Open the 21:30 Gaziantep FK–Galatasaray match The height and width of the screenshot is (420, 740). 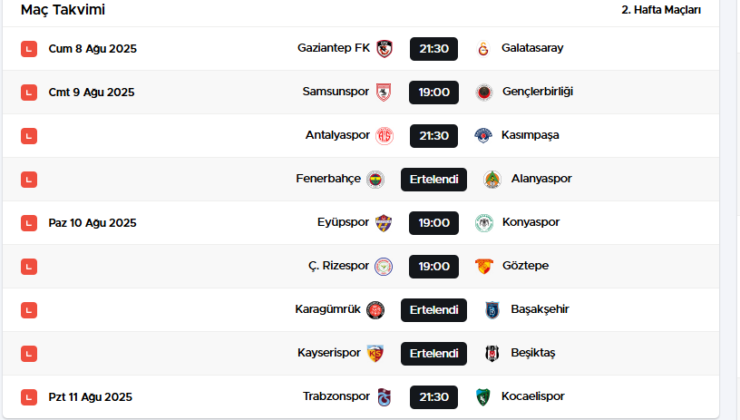433,49
